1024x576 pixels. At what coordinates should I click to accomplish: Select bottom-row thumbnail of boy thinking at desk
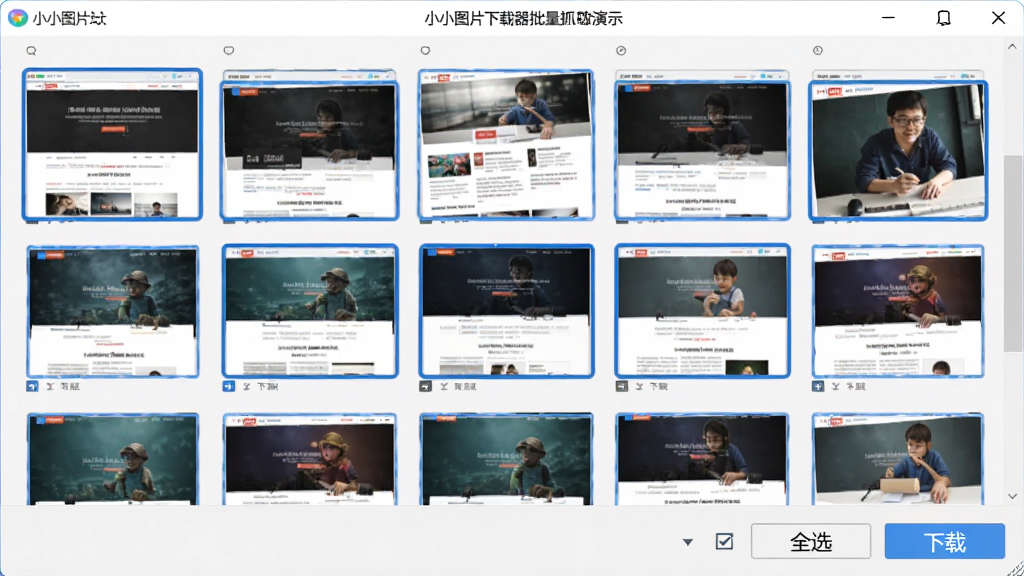tap(898, 459)
